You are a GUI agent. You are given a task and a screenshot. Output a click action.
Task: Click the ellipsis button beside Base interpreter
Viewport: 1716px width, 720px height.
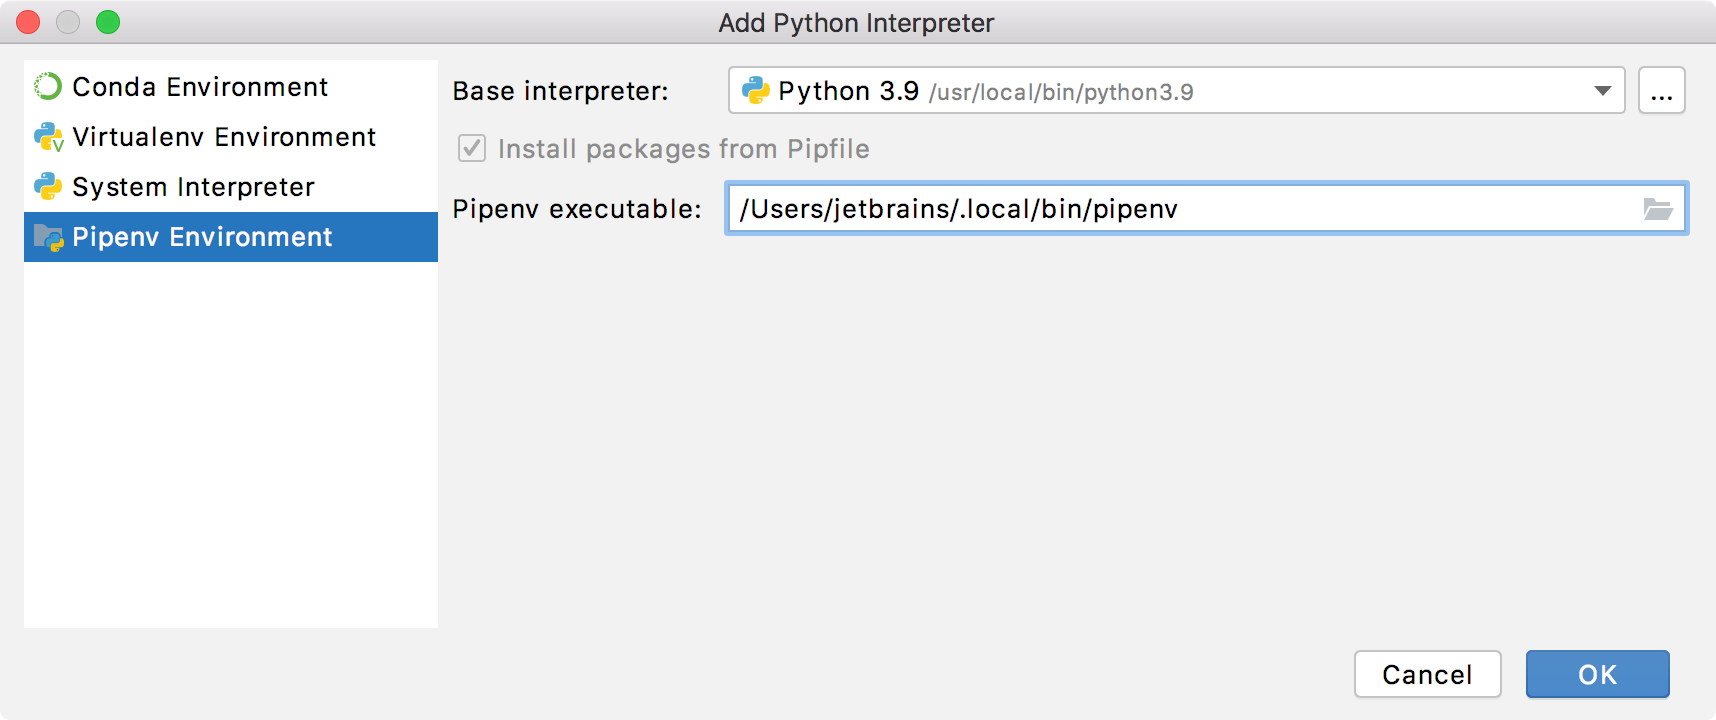pos(1662,90)
